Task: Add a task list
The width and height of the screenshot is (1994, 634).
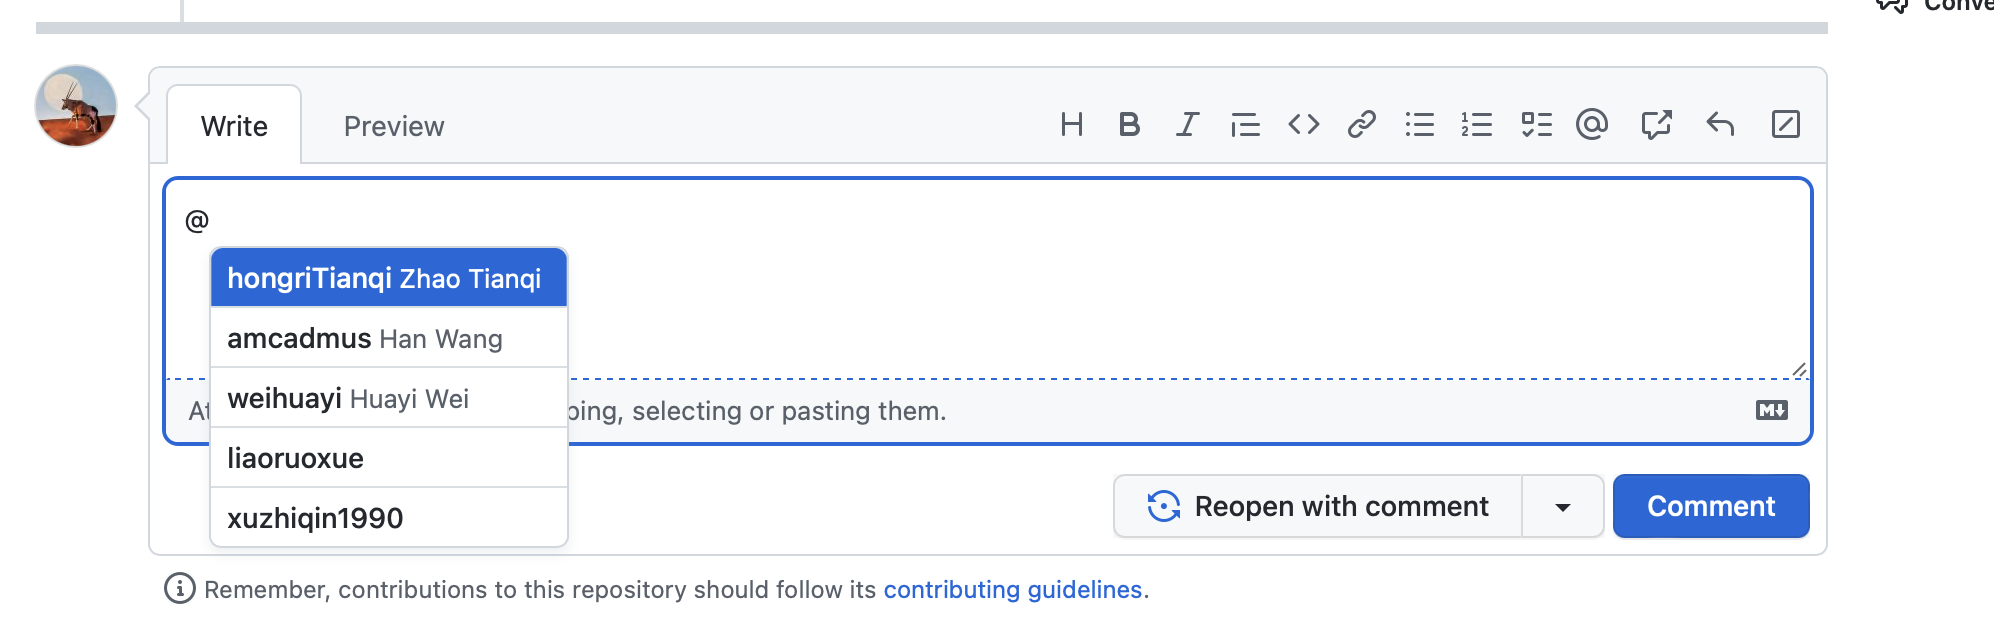Action: [1536, 125]
